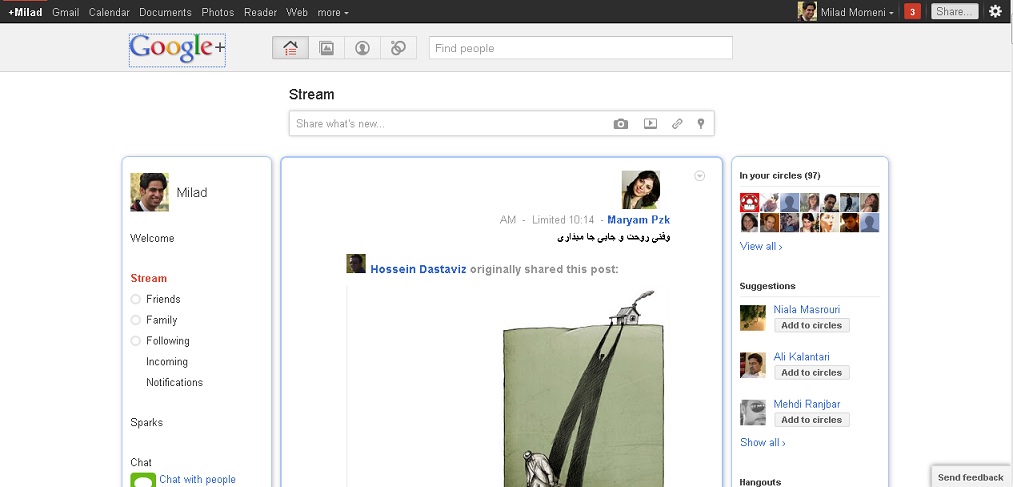1013x487 pixels.
Task: Add Niala Masrouri to circles
Action: coord(811,326)
